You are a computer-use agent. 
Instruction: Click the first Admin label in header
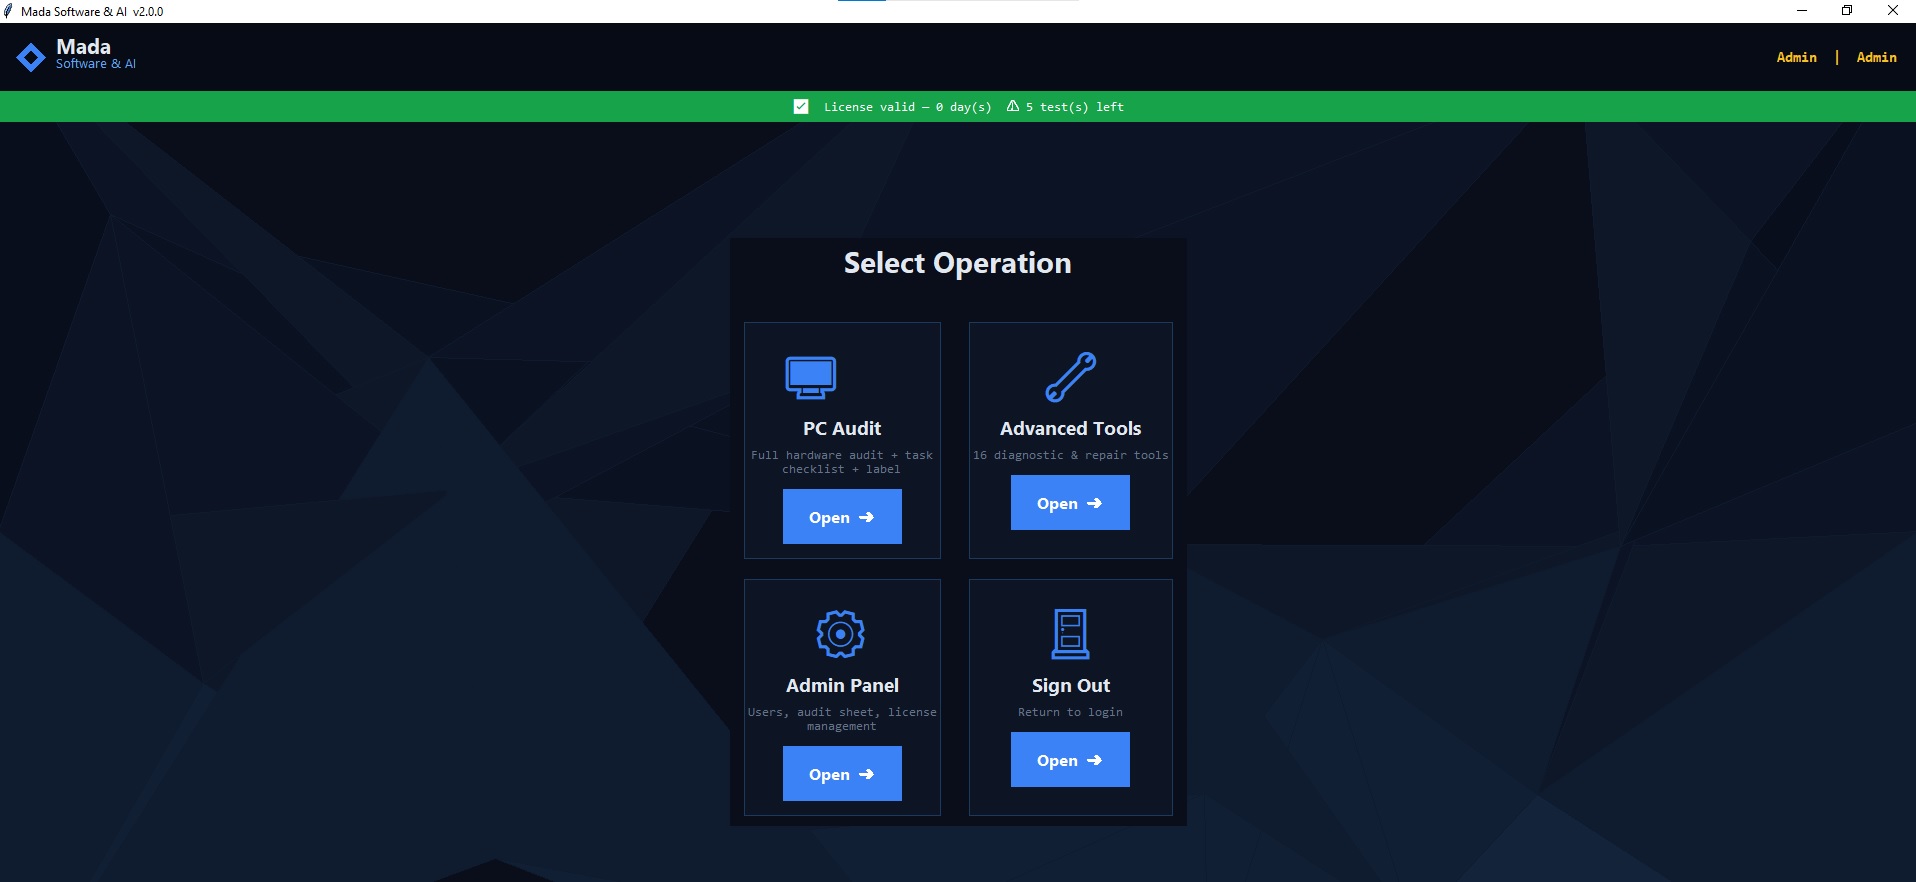pos(1796,57)
